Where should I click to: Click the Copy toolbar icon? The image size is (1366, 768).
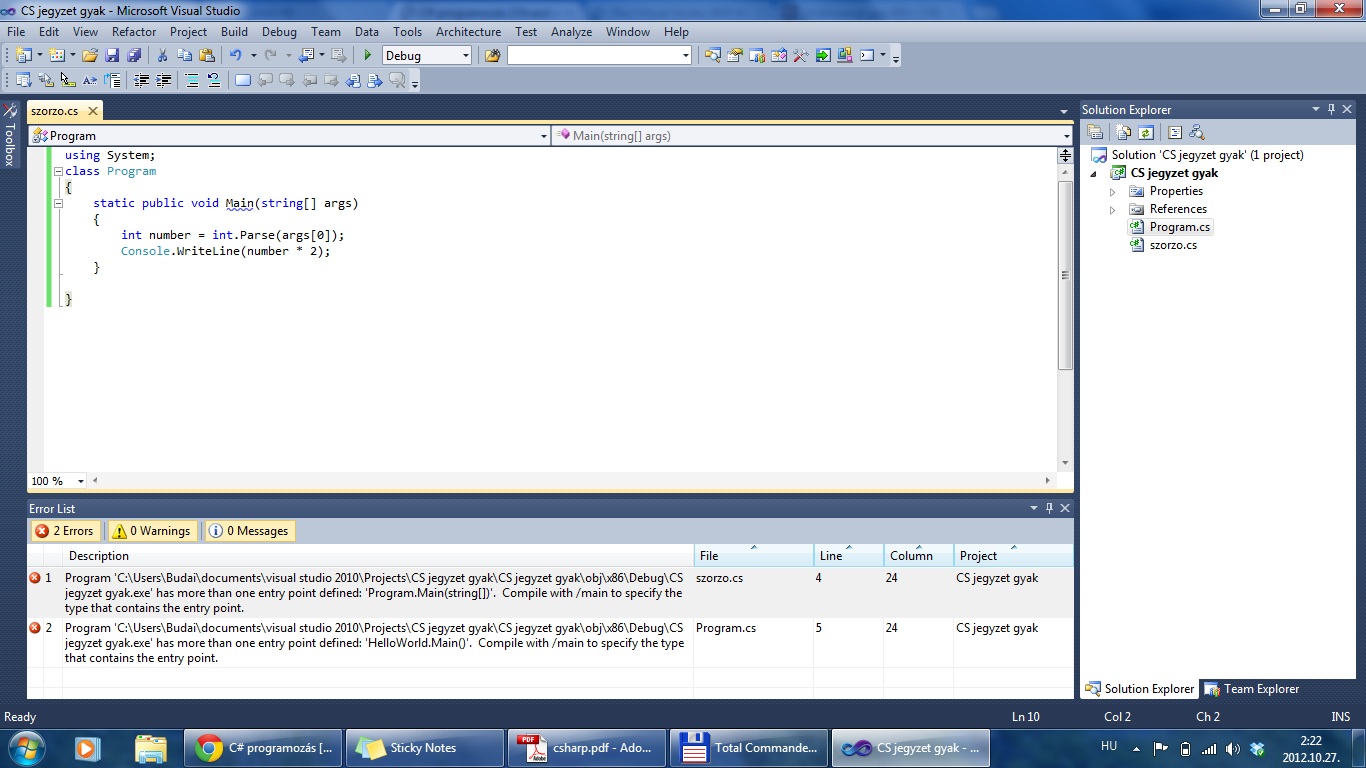[185, 56]
